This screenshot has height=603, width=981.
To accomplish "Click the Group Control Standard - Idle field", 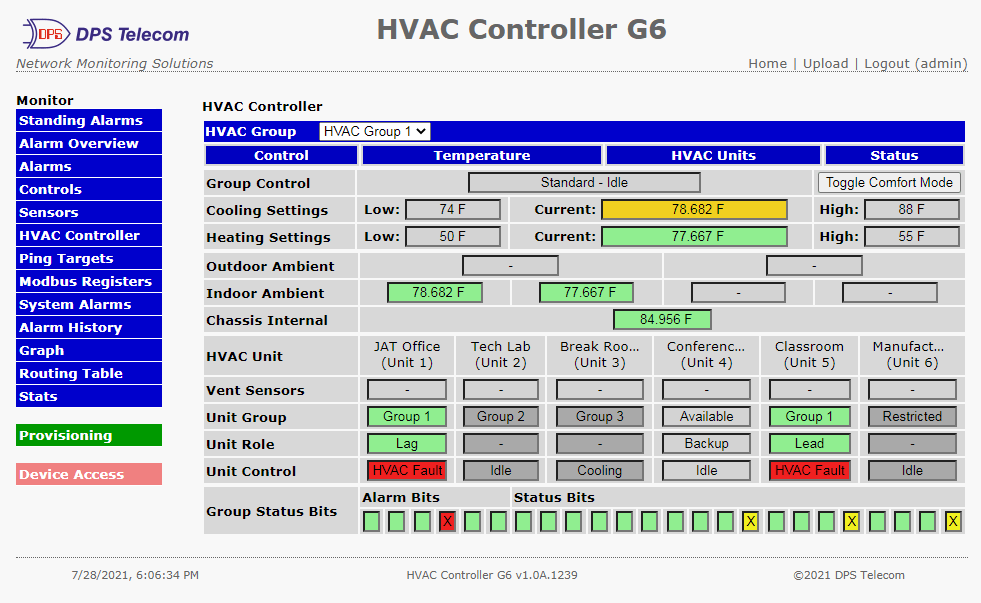I will 584,182.
